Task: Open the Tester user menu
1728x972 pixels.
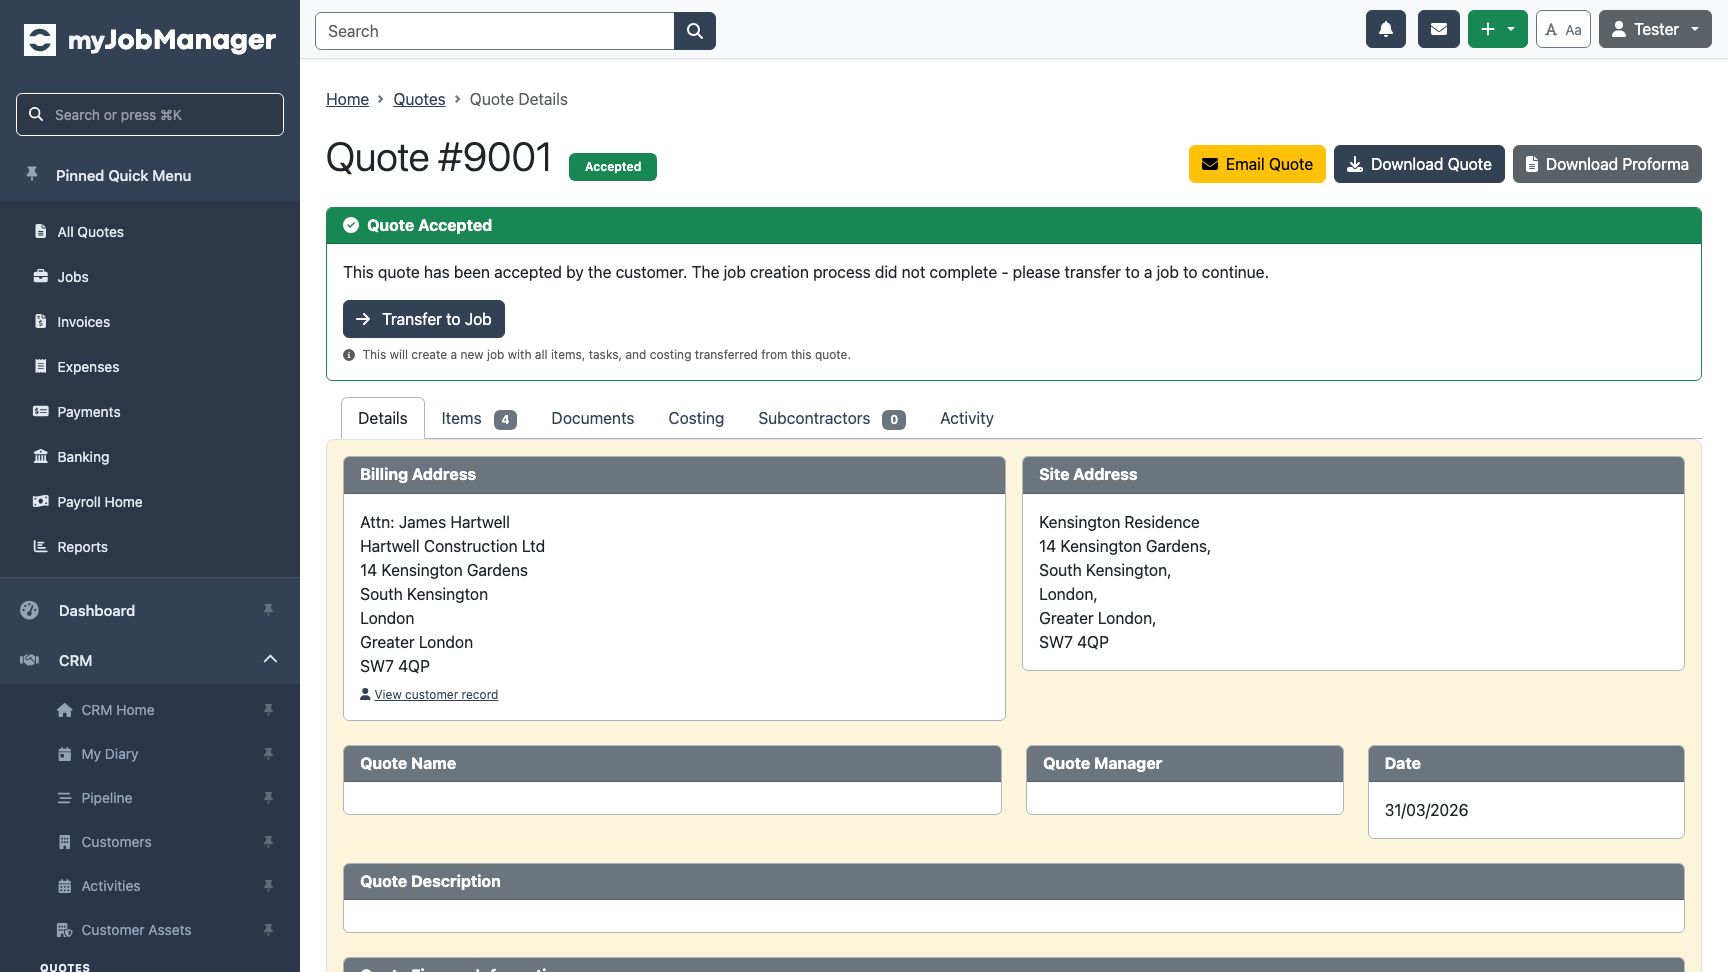Action: point(1655,29)
